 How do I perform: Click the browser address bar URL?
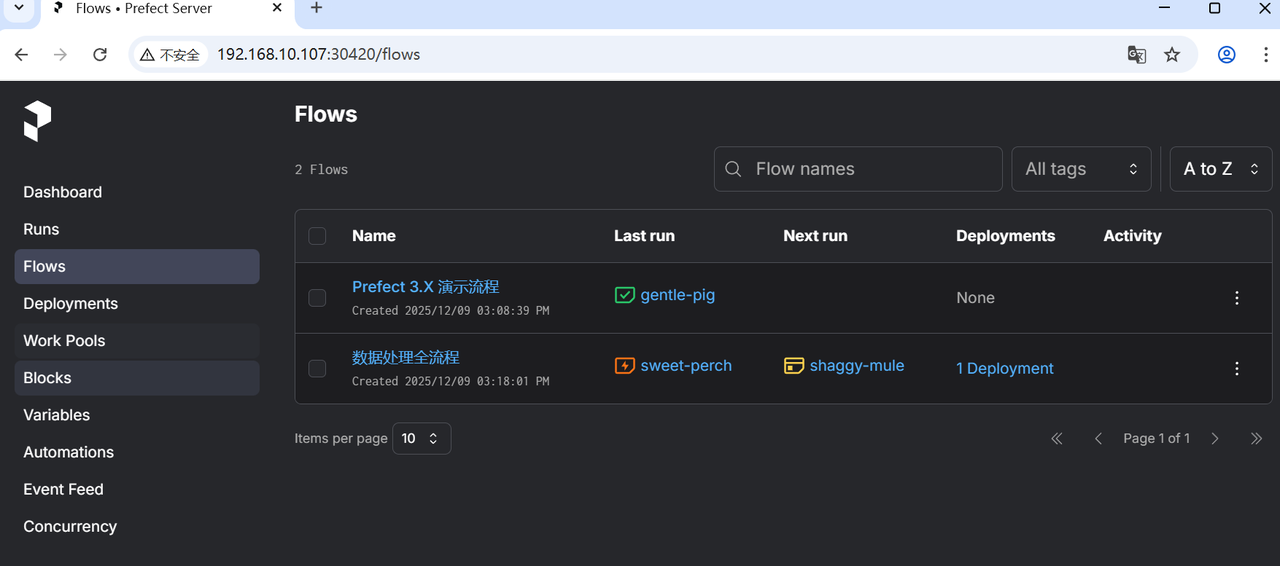318,55
